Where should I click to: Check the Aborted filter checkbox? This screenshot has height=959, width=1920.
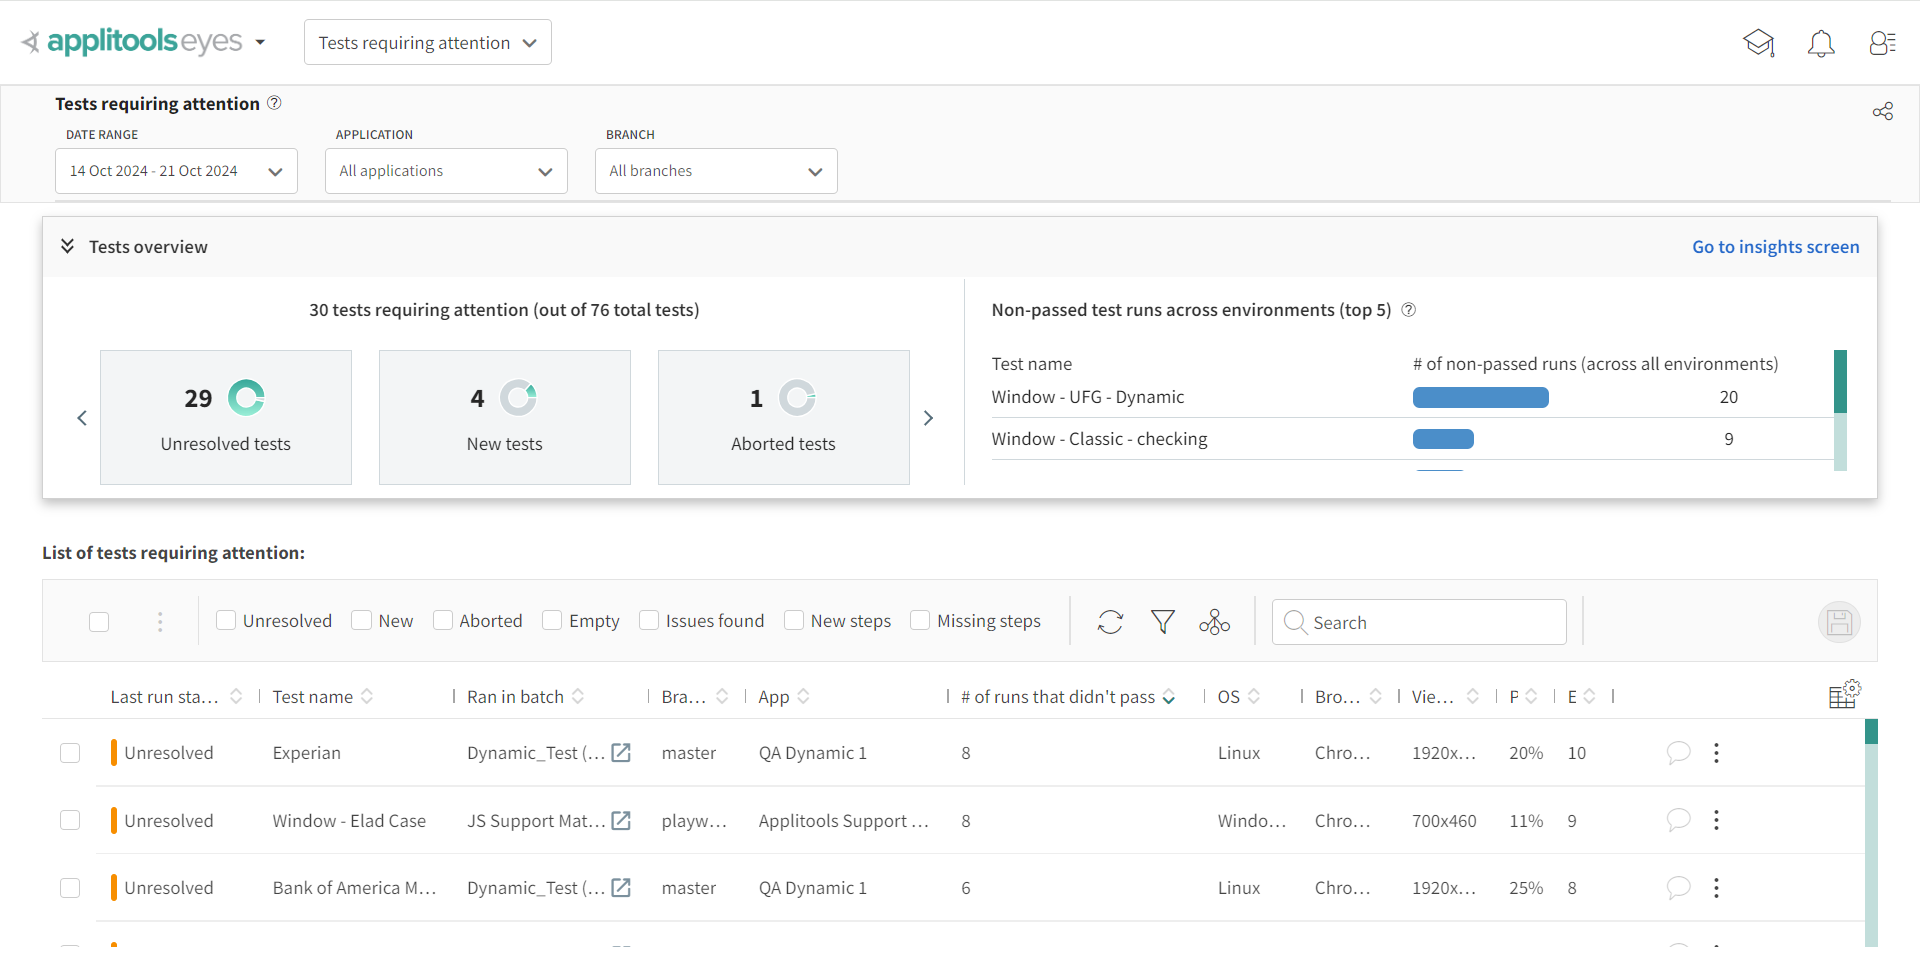[443, 620]
